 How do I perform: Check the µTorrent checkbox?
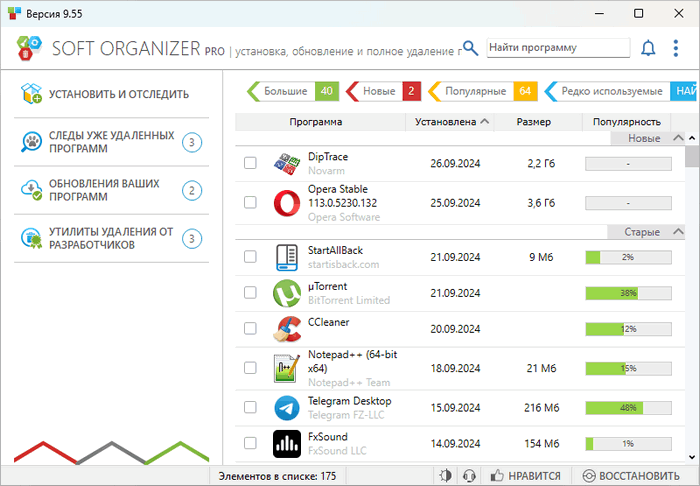[x=250, y=293]
